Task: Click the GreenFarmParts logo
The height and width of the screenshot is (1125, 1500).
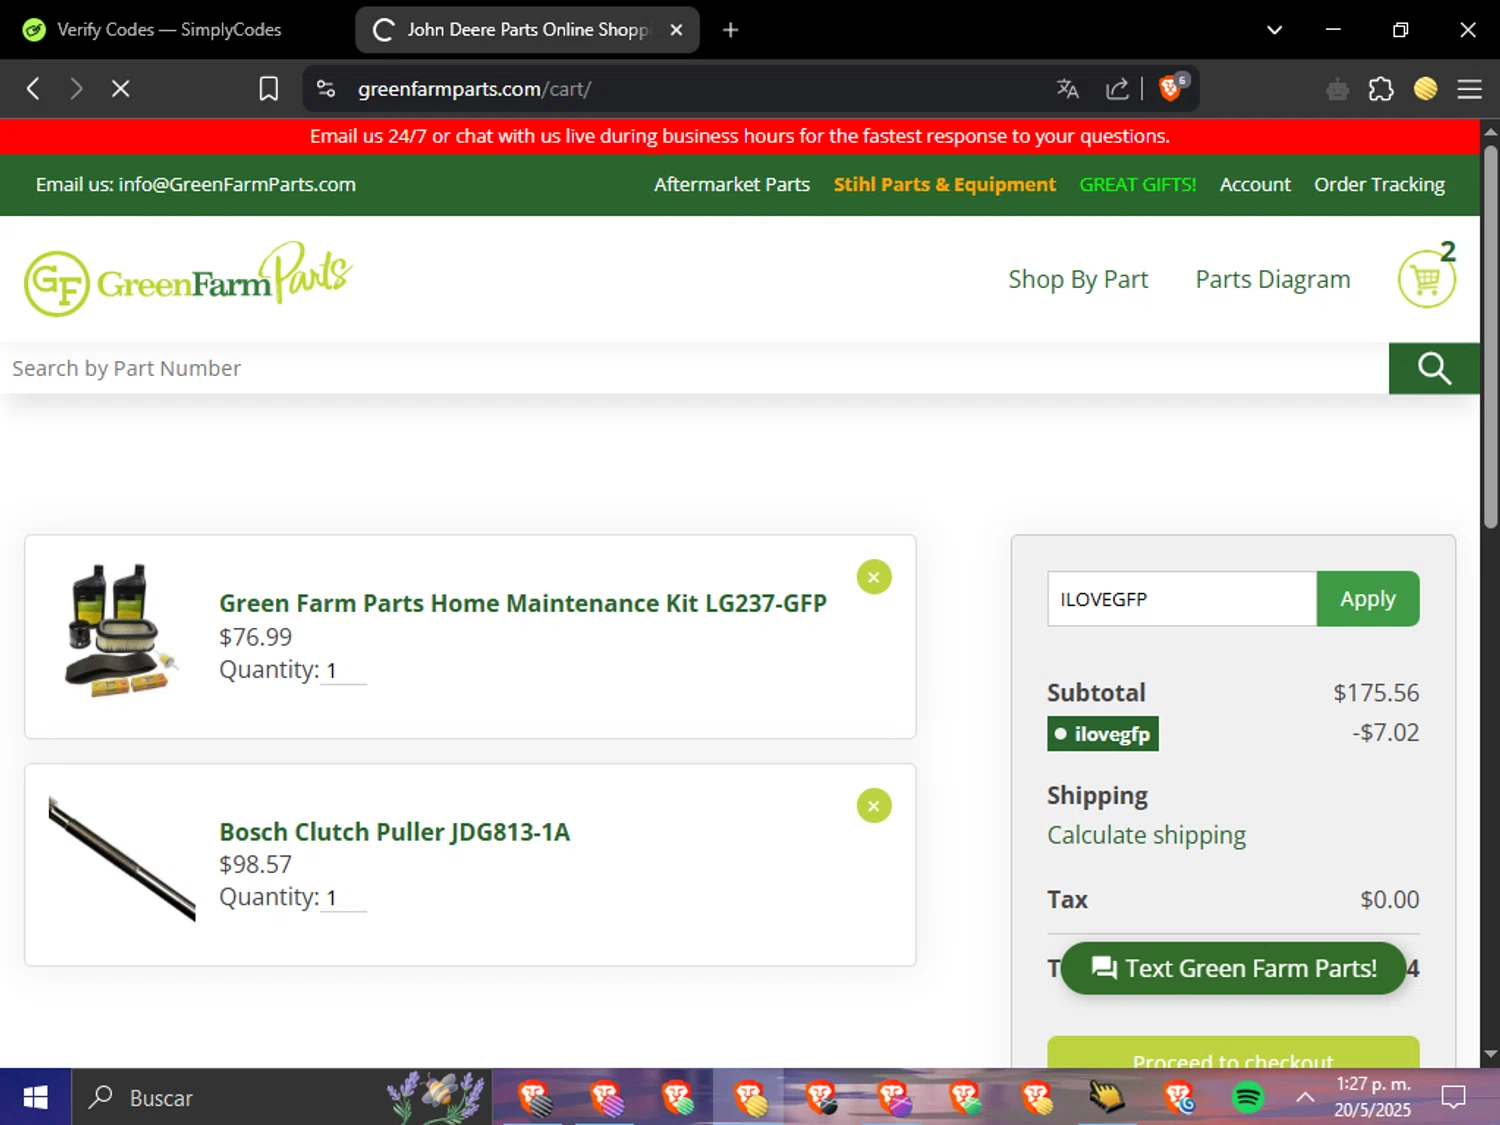Action: [x=188, y=279]
